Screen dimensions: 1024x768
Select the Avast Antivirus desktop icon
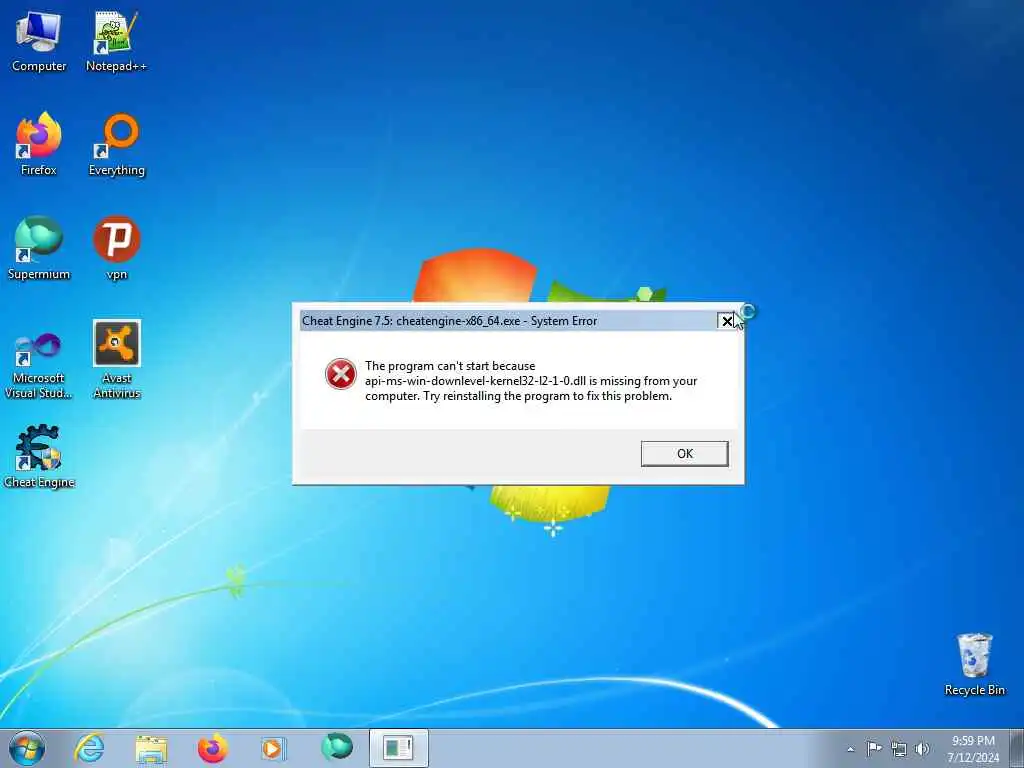tap(116, 359)
